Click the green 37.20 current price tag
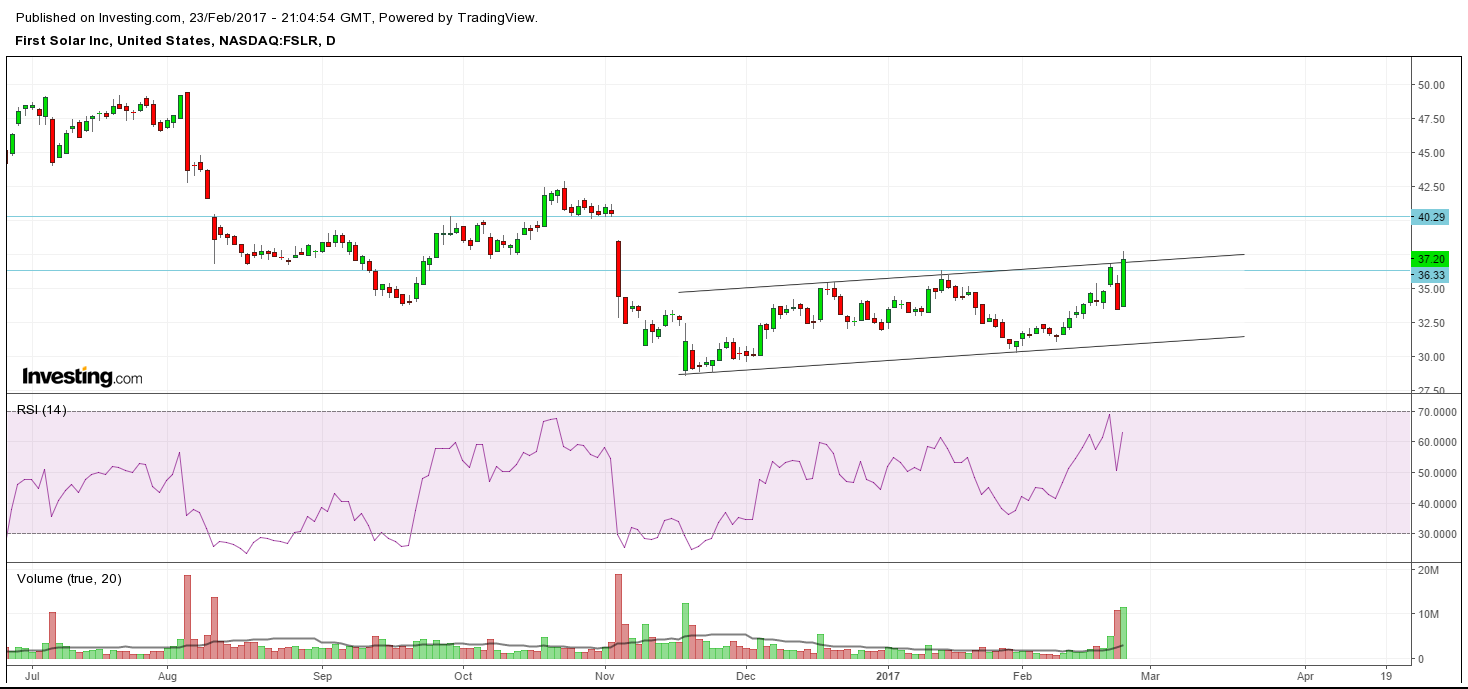The height and width of the screenshot is (689, 1468). point(1432,258)
